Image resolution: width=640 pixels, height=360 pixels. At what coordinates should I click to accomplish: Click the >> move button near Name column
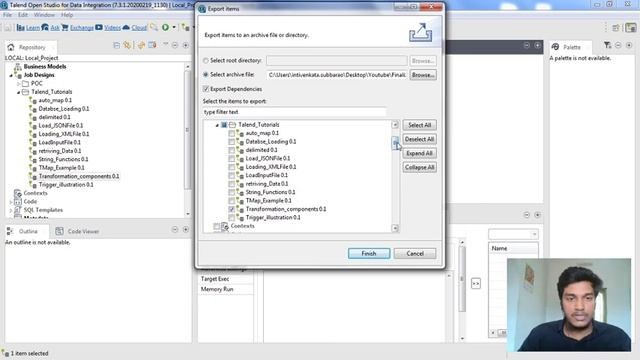point(476,283)
